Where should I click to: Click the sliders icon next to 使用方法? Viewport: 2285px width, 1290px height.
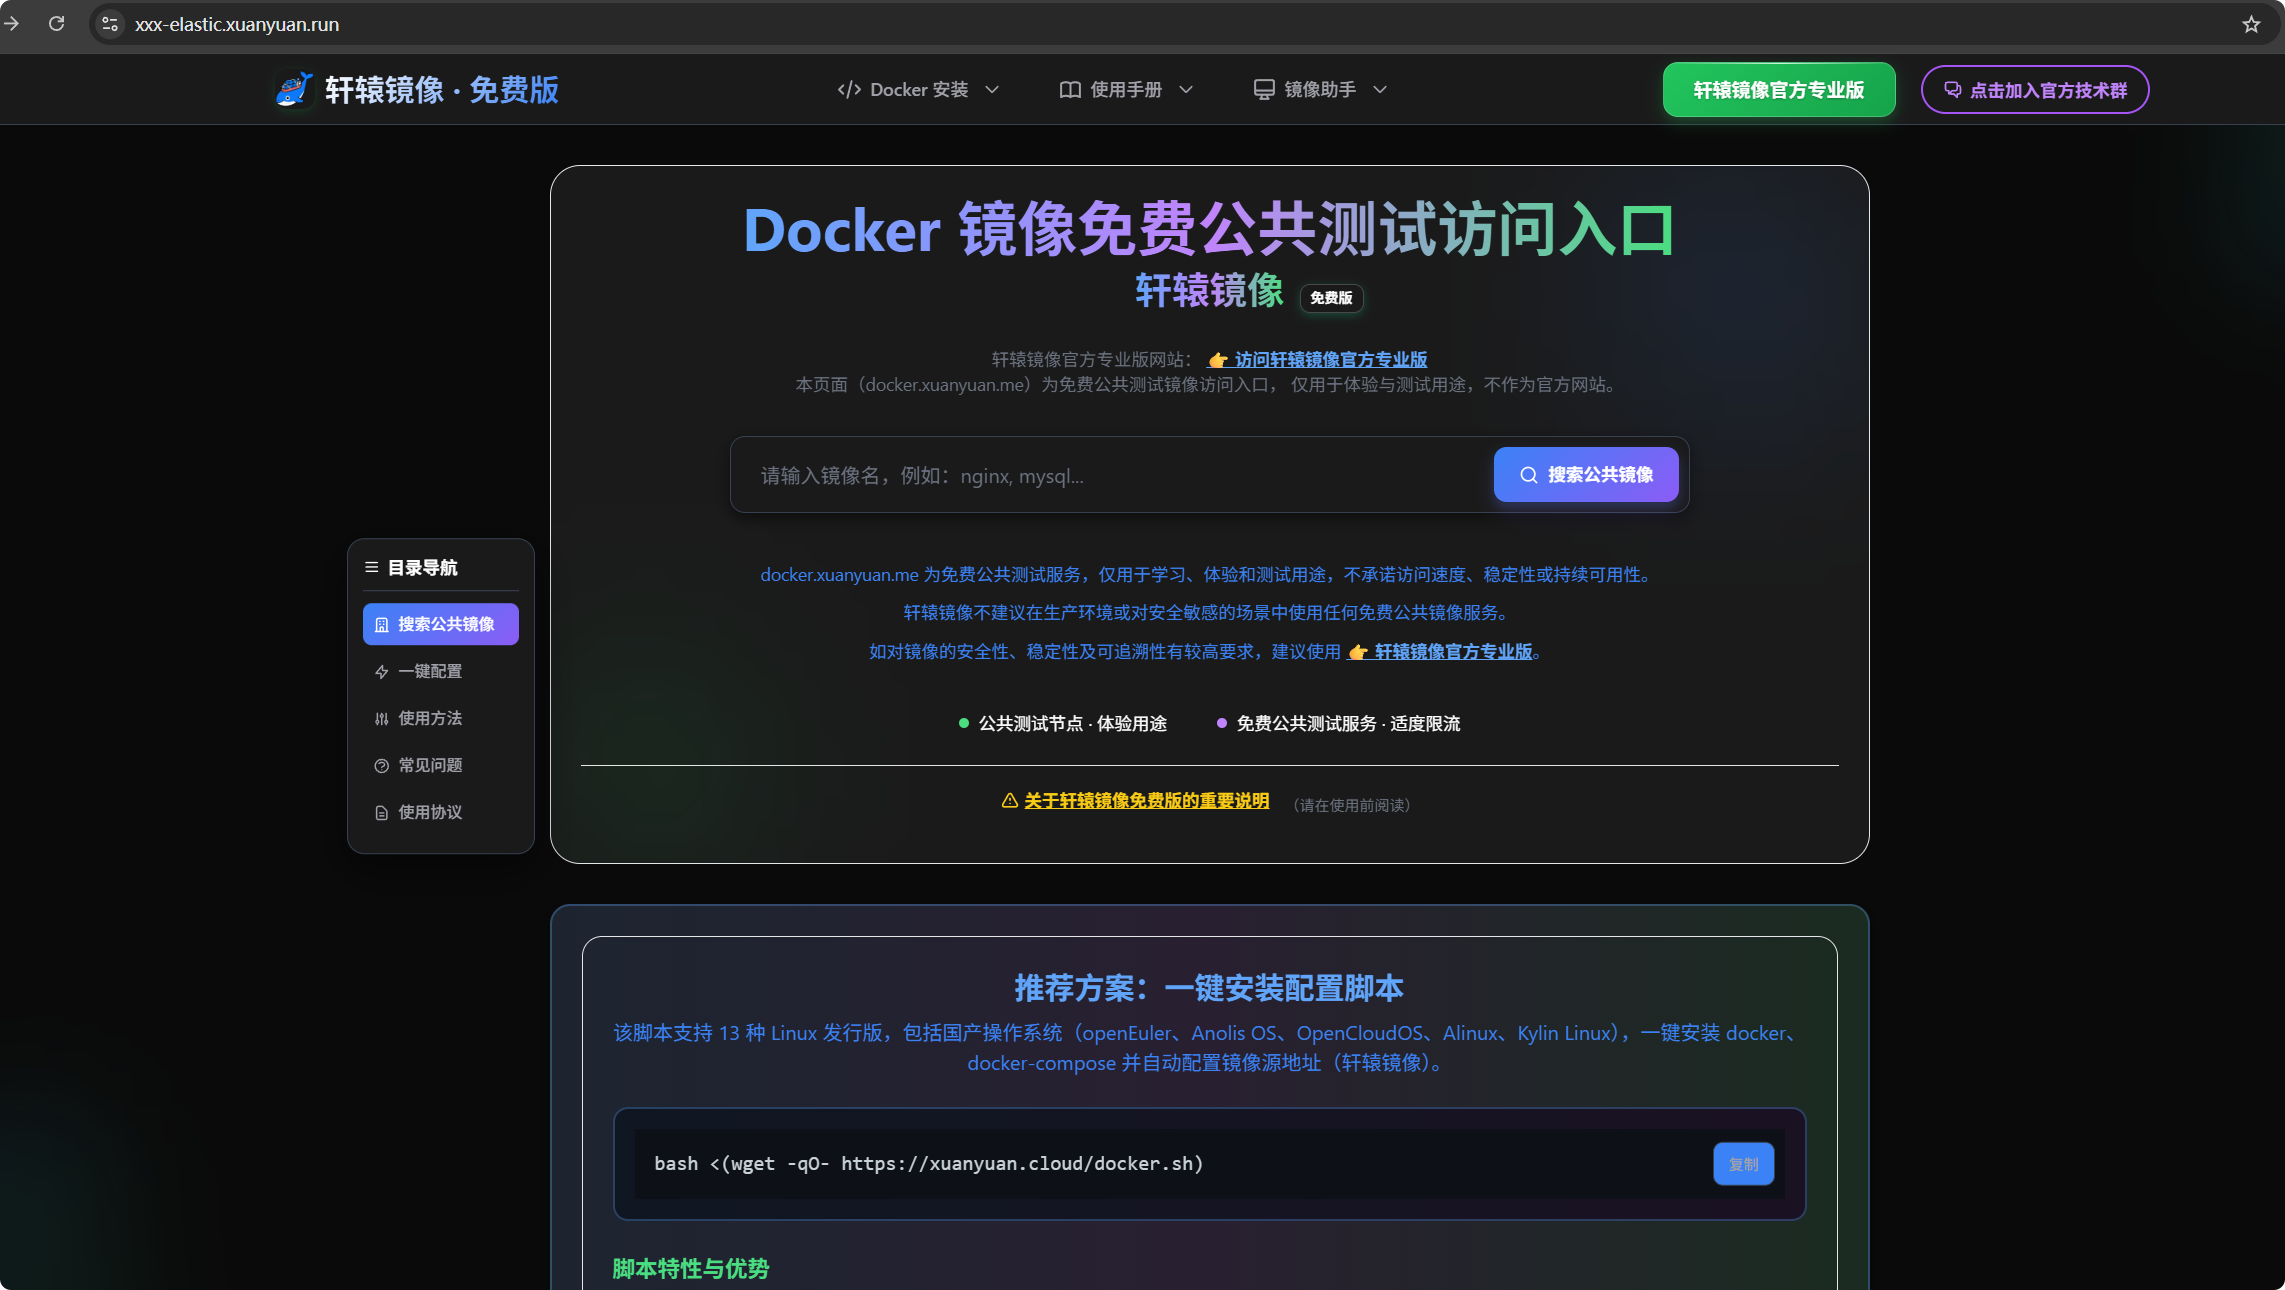(381, 718)
